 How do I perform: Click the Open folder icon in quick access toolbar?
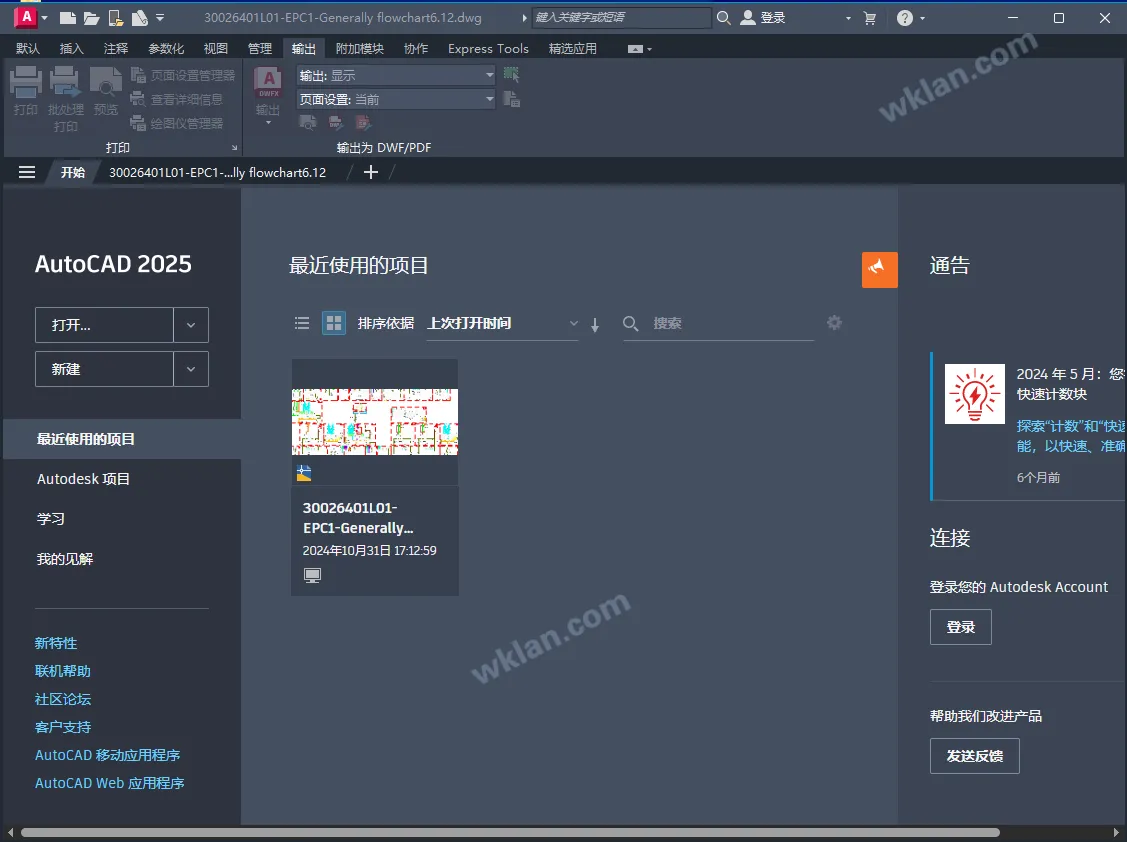tap(91, 18)
